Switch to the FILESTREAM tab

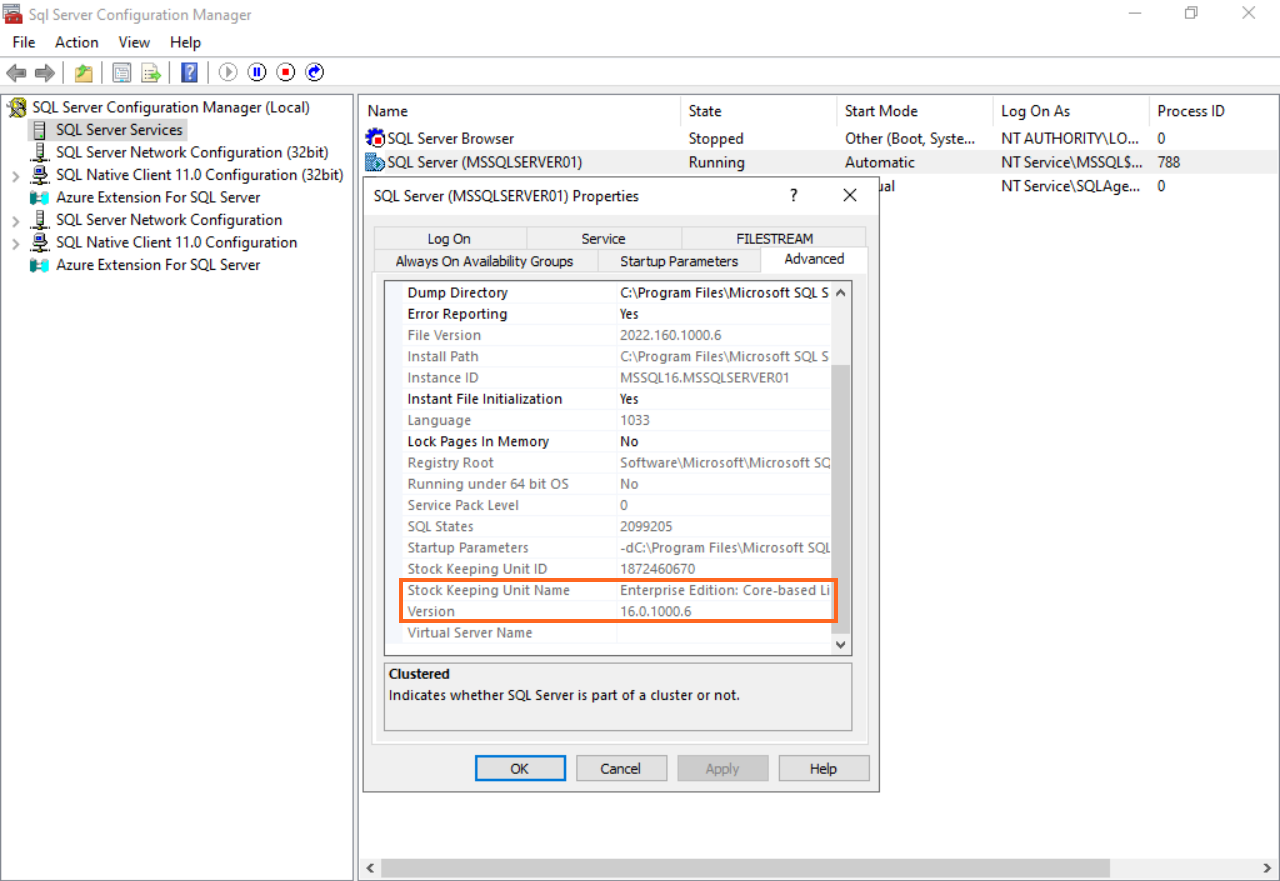click(774, 239)
